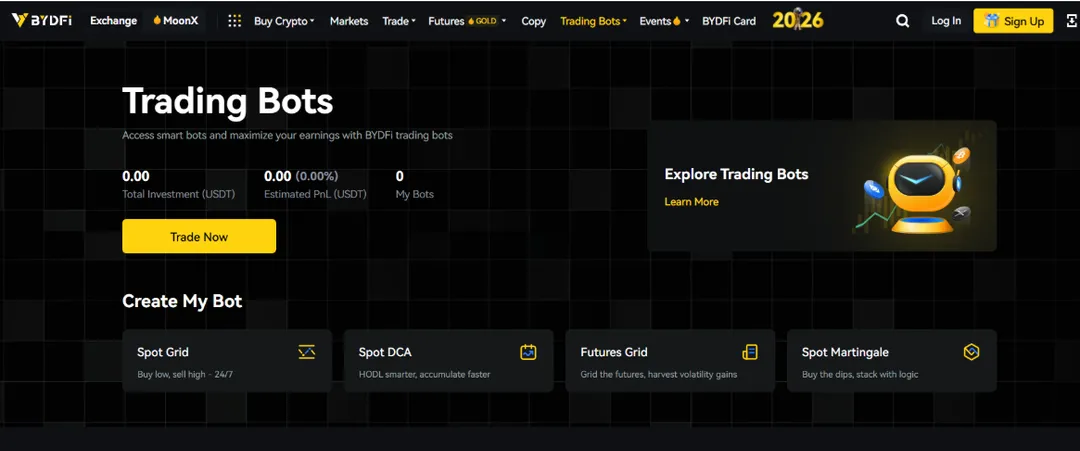Image resolution: width=1080 pixels, height=451 pixels.
Task: Click 'Grid the futures, harvest volatility gains'
Action: point(658,375)
